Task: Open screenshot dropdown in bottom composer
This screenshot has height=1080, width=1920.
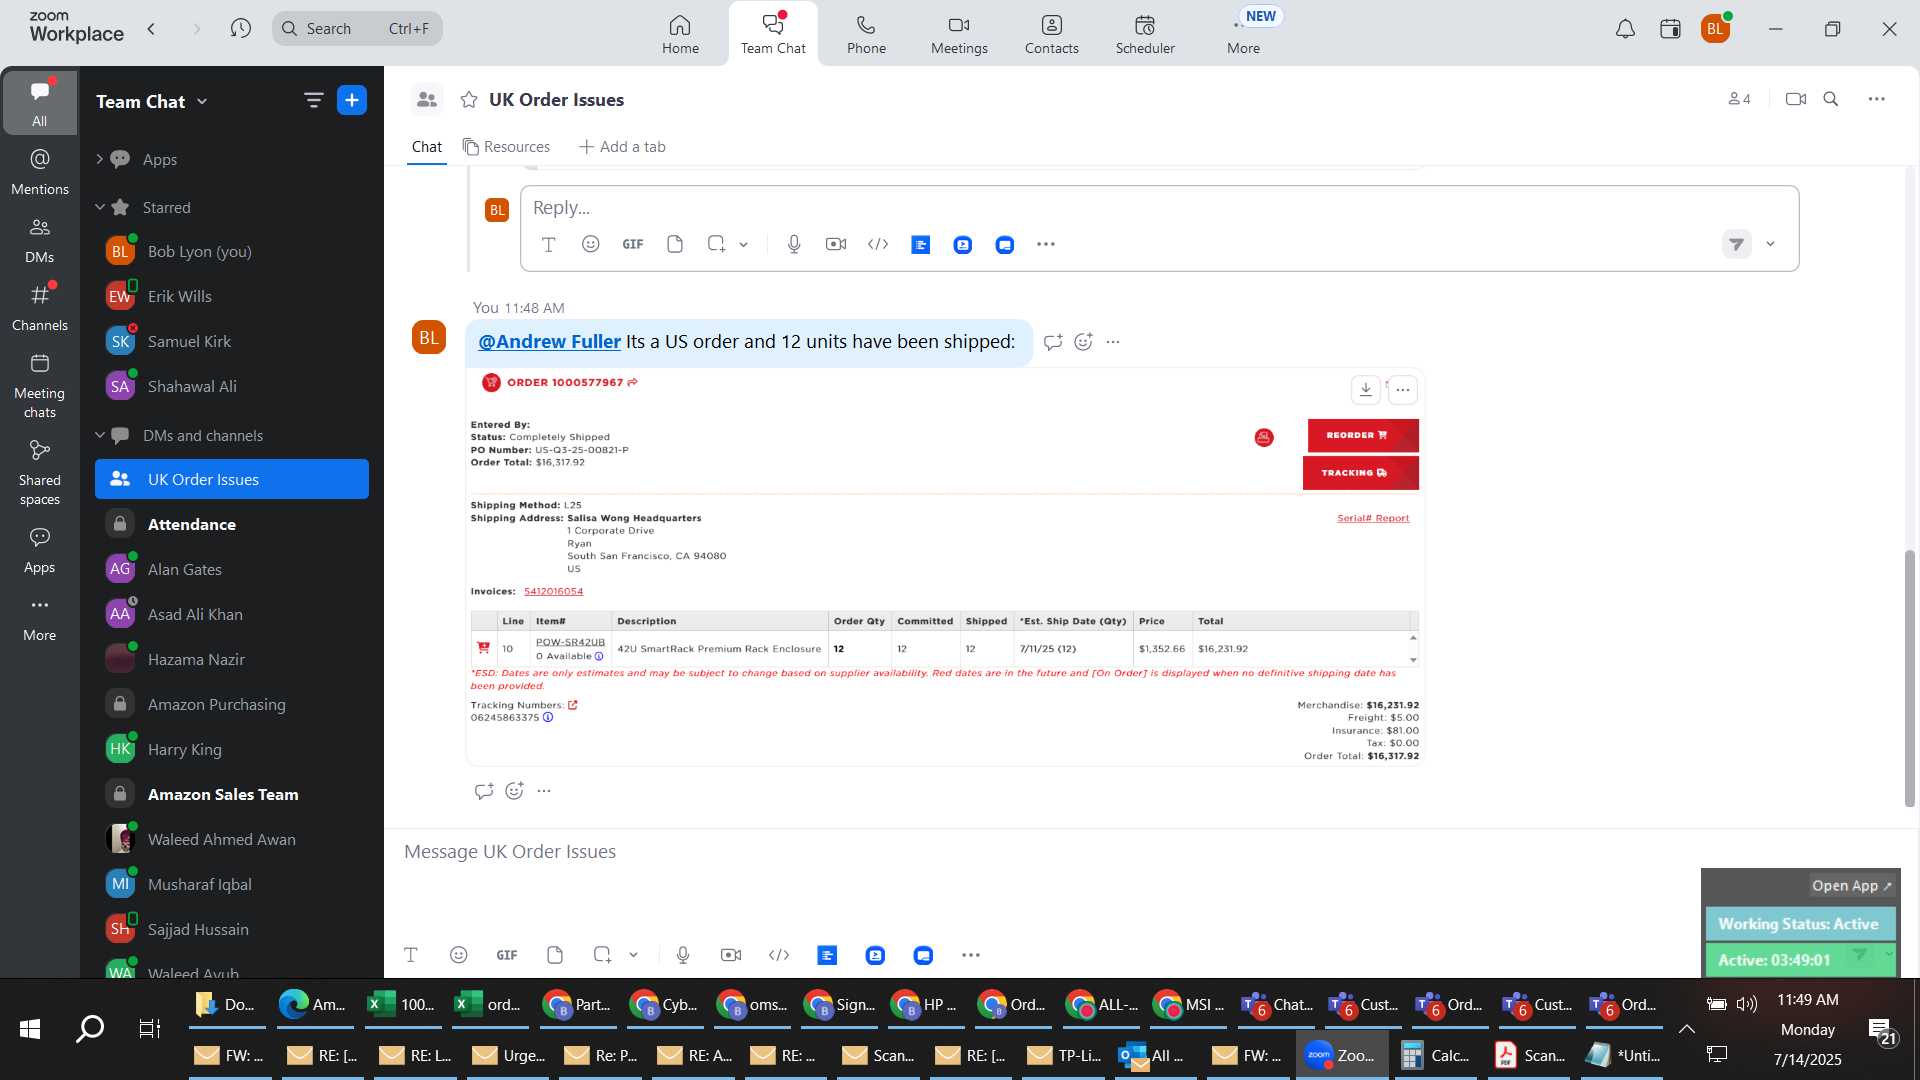Action: tap(633, 956)
